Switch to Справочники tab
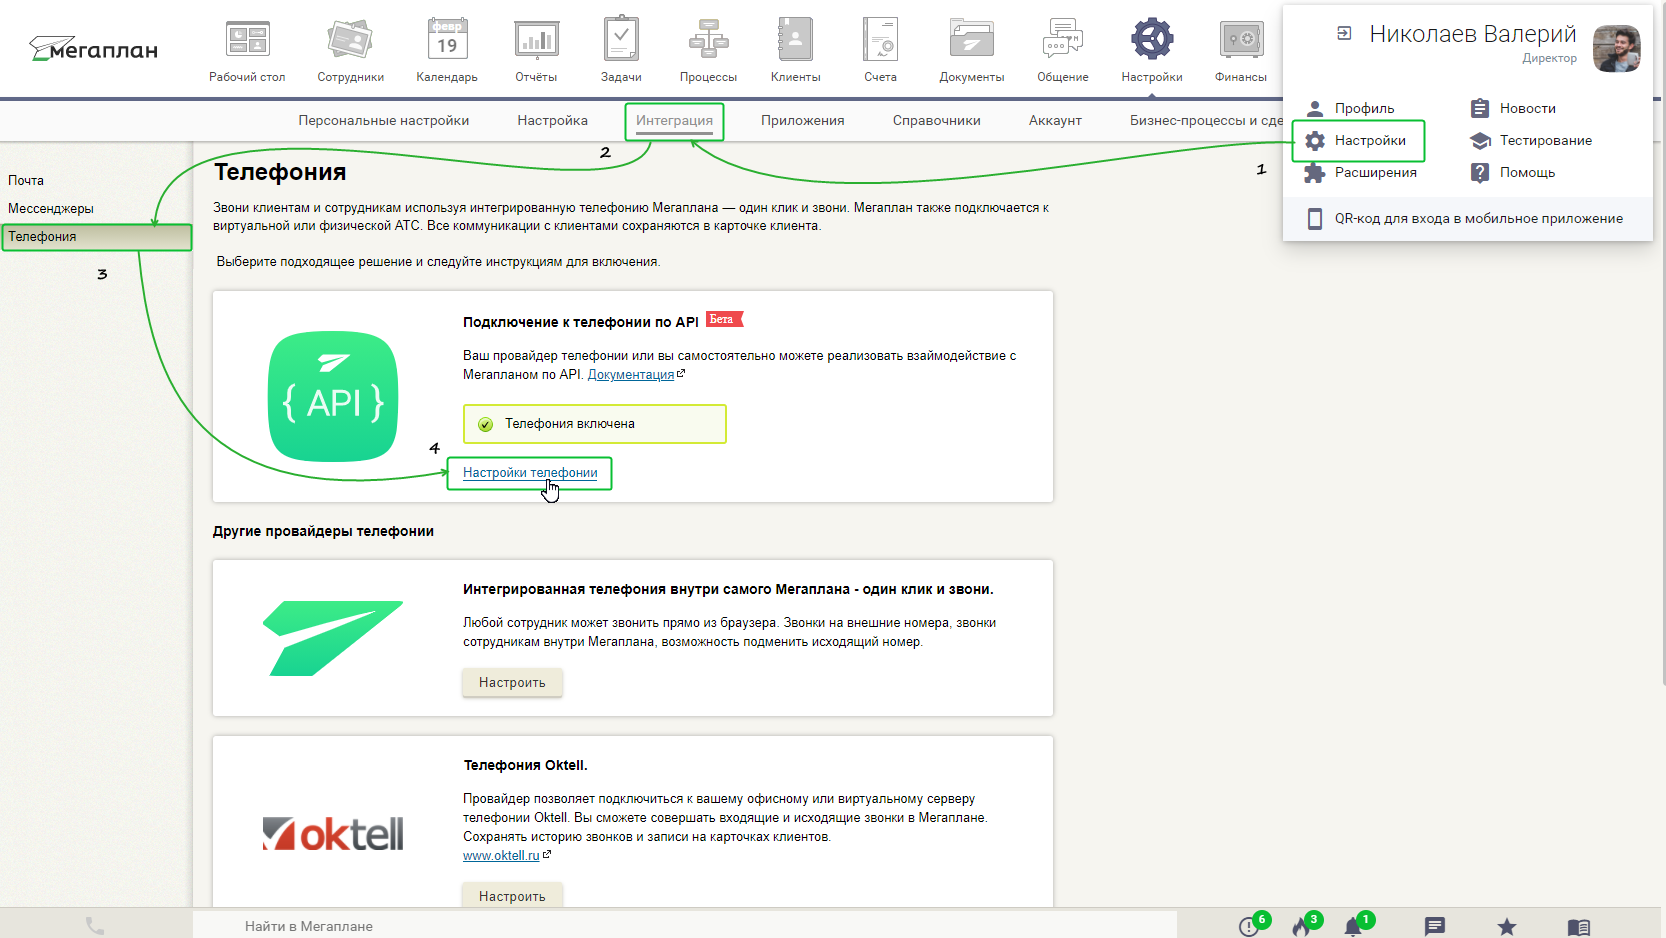 coord(936,120)
